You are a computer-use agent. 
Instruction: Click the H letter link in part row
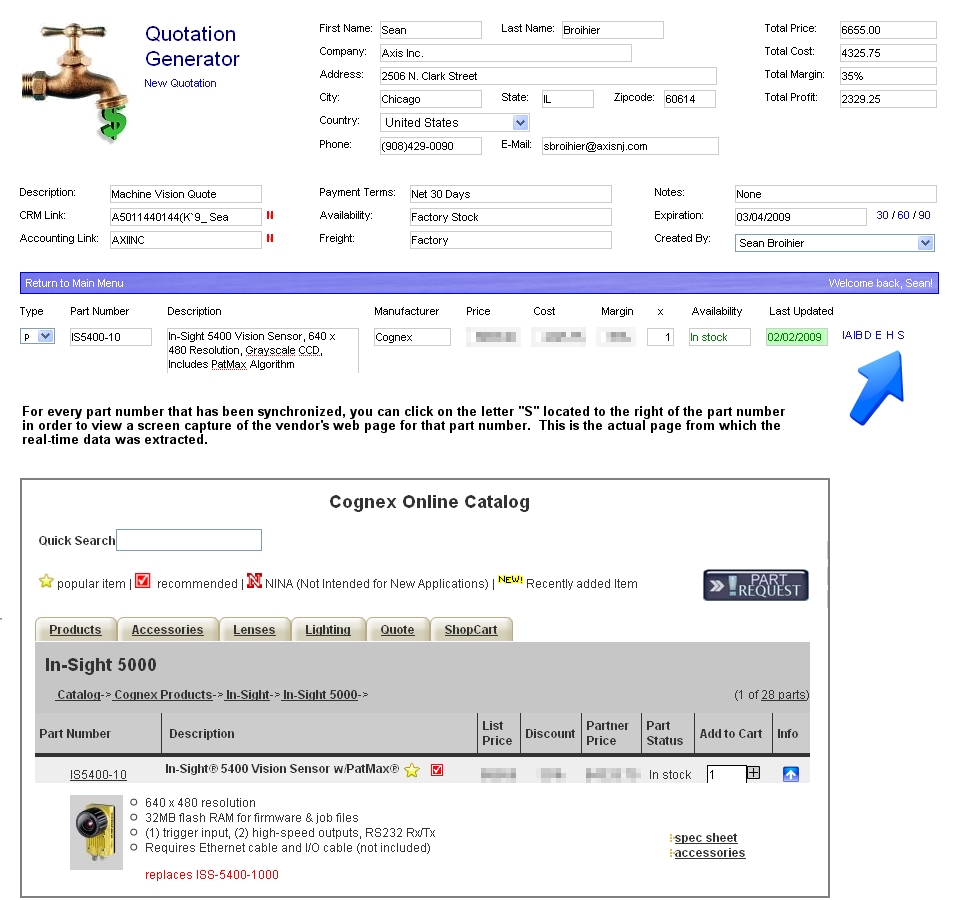(x=890, y=335)
